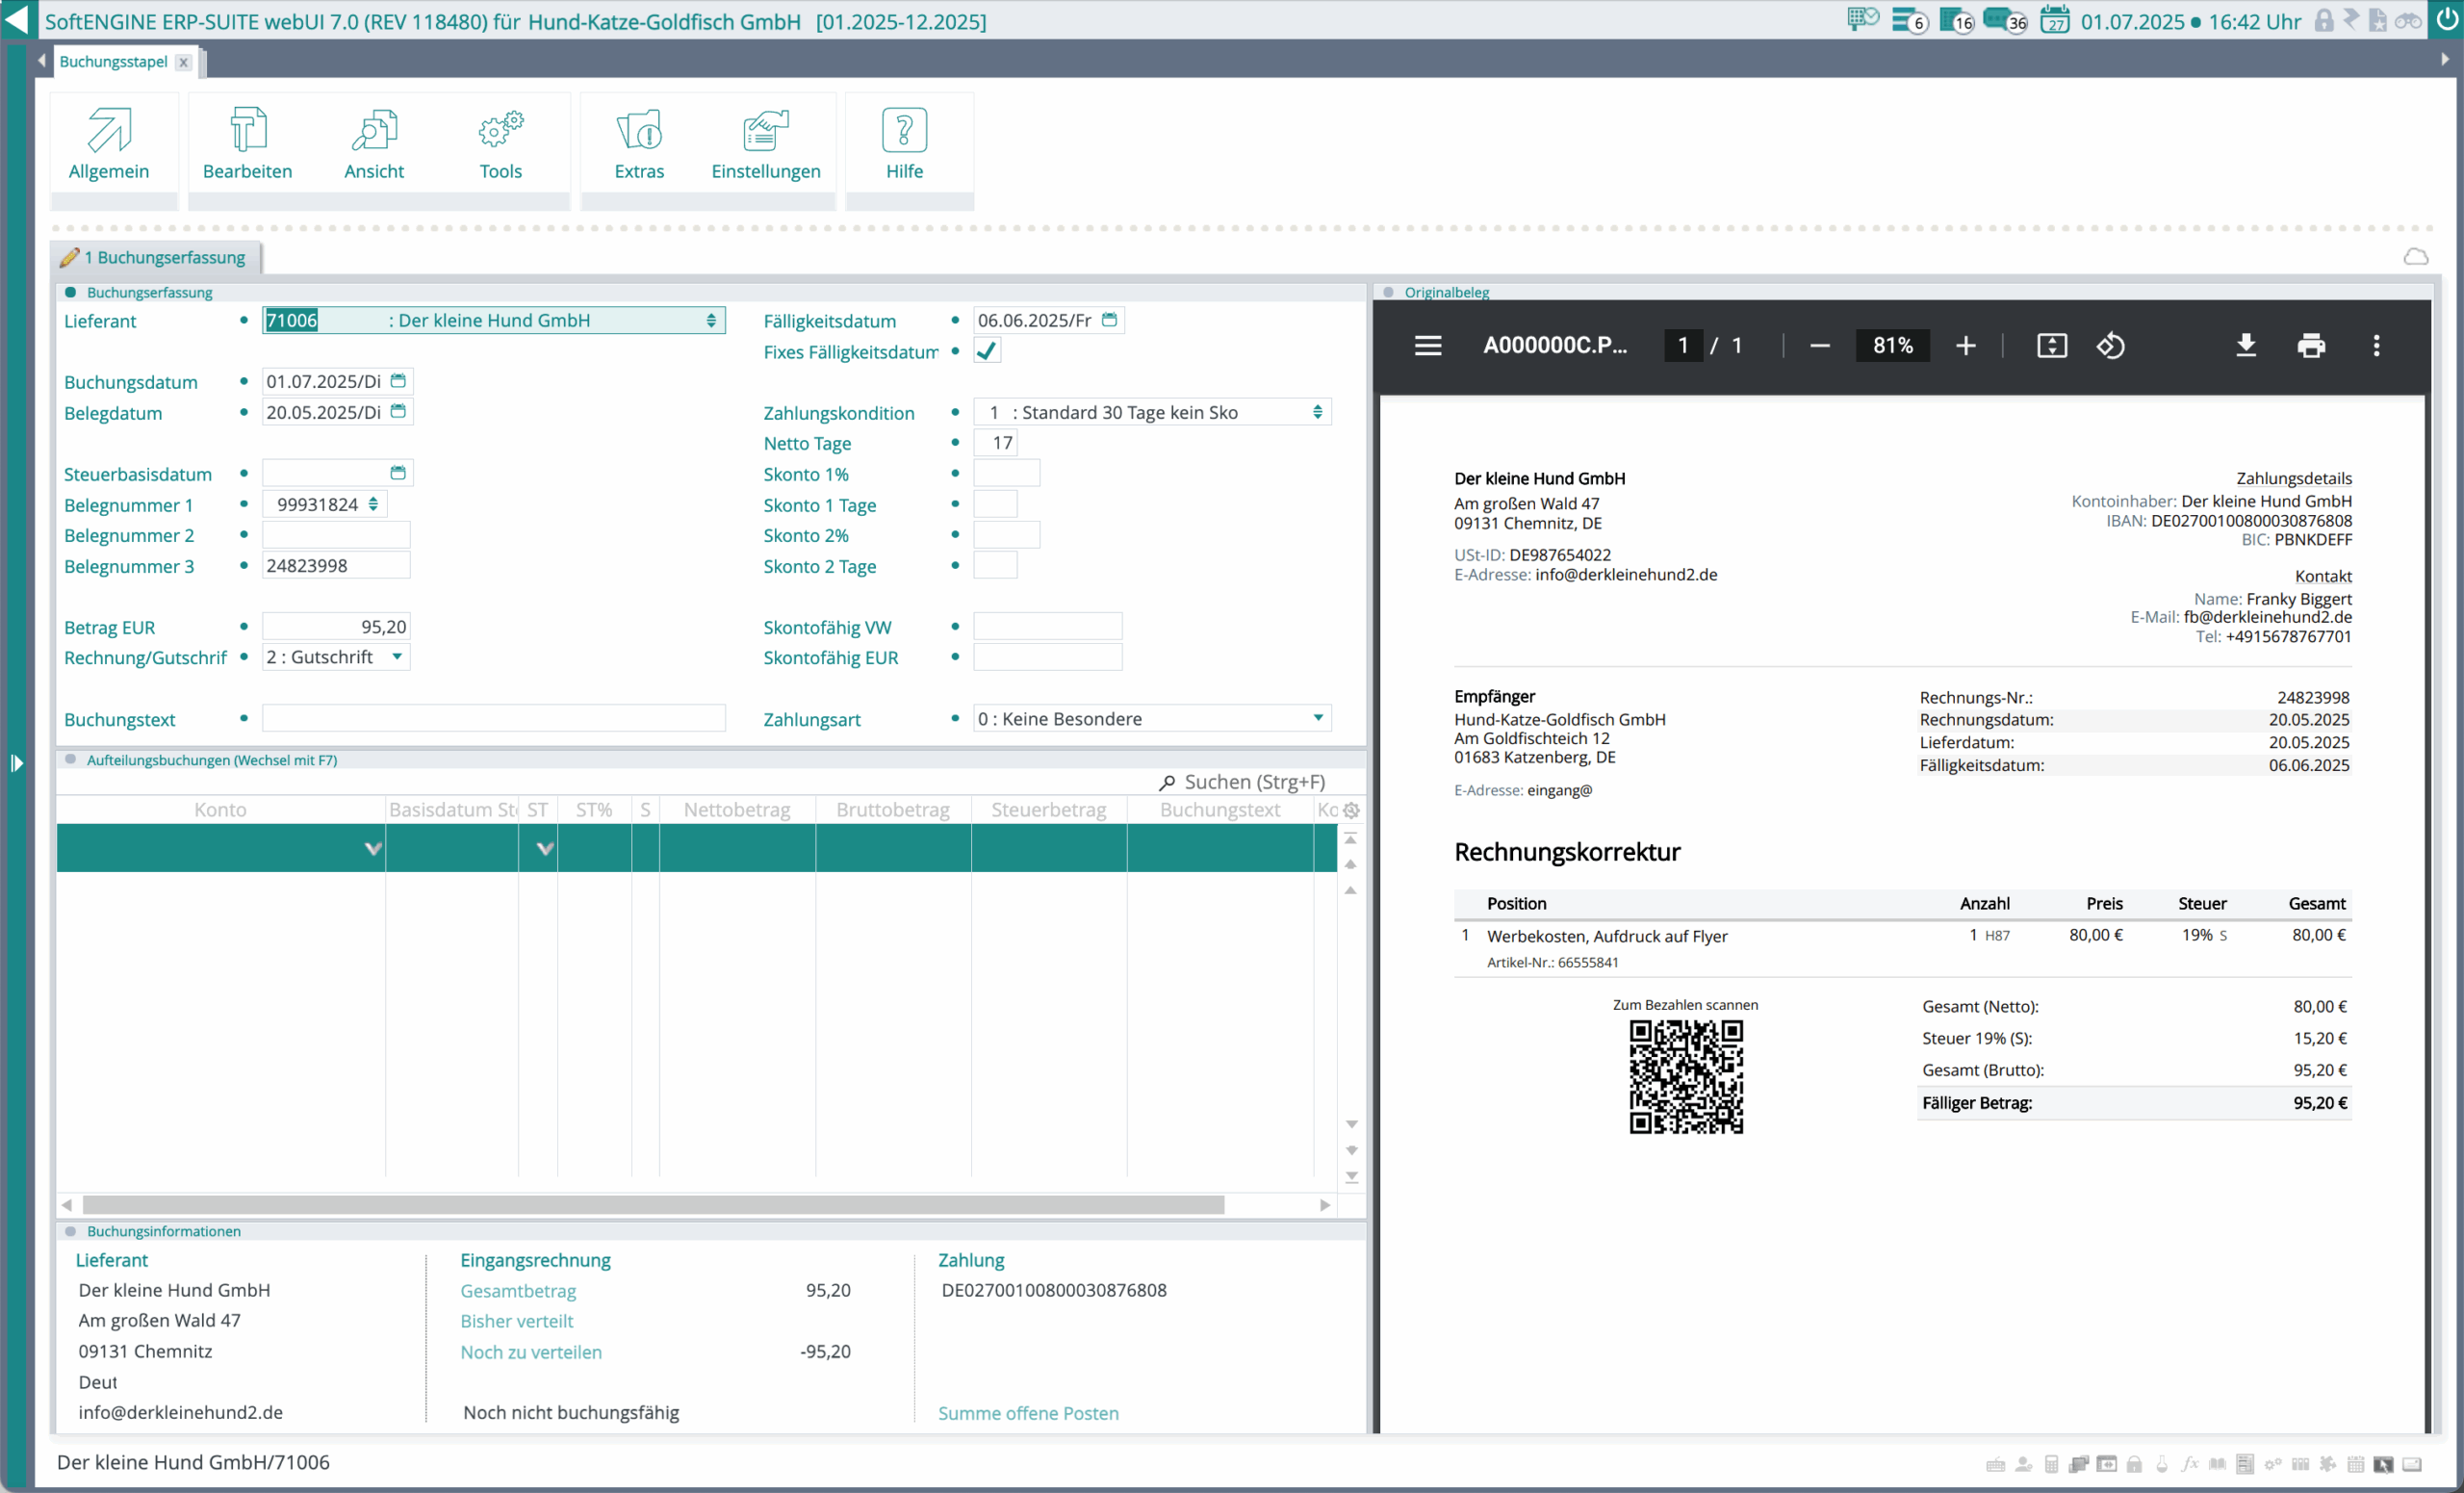Open the messages icon with badge 36
This screenshot has height=1493, width=2464.
[x=2004, y=20]
